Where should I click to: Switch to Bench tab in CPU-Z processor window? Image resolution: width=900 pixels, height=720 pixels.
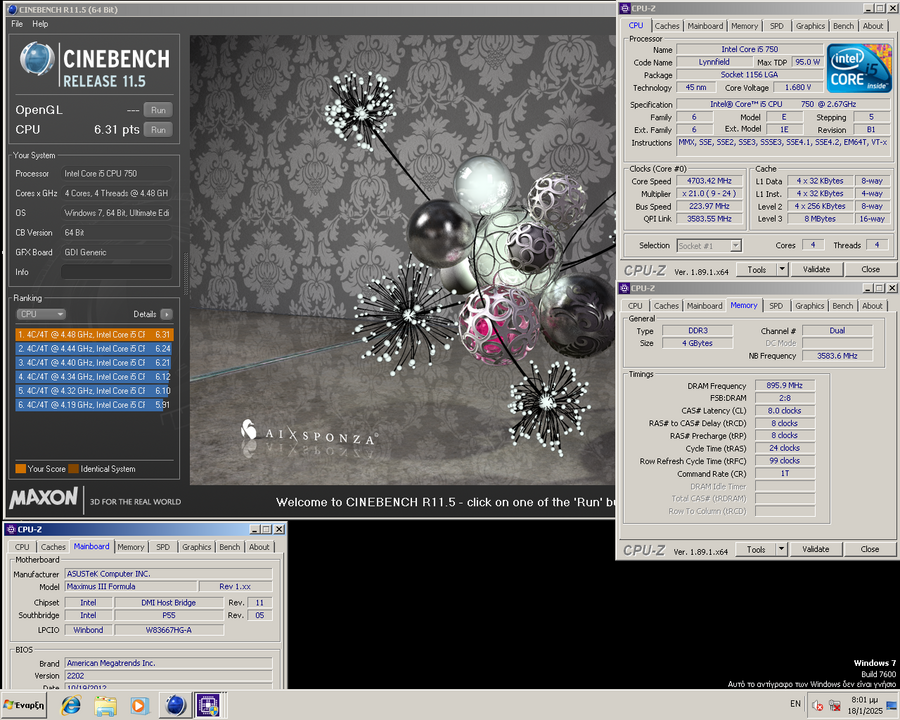tap(843, 26)
